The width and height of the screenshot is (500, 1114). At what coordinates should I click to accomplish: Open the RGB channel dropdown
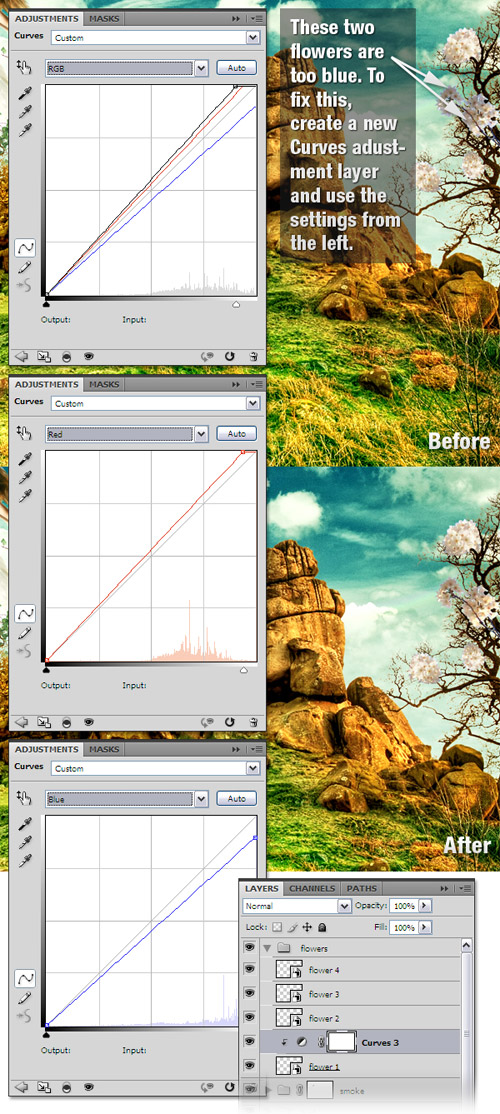[201, 68]
